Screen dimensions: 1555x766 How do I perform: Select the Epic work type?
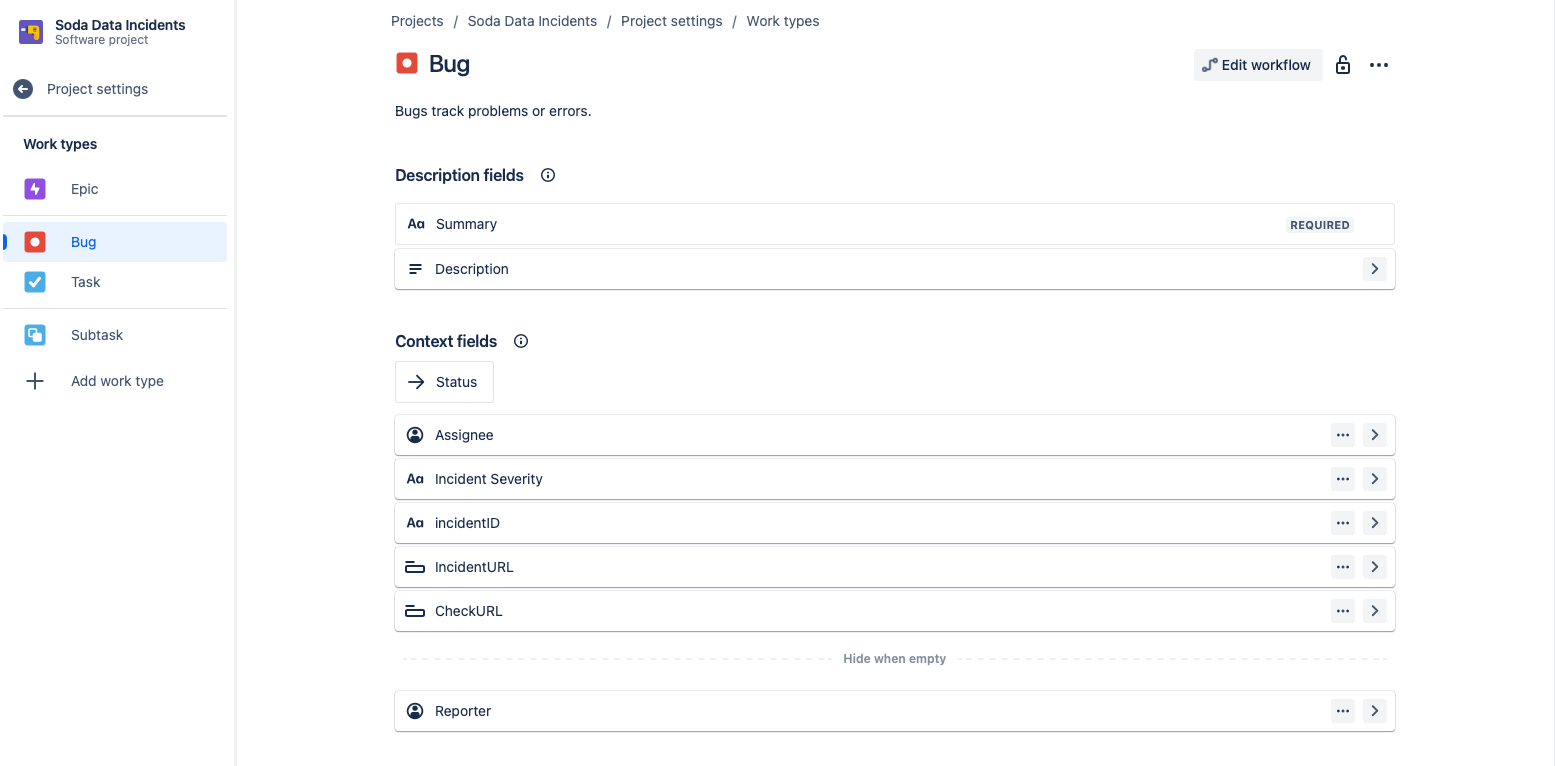click(84, 189)
